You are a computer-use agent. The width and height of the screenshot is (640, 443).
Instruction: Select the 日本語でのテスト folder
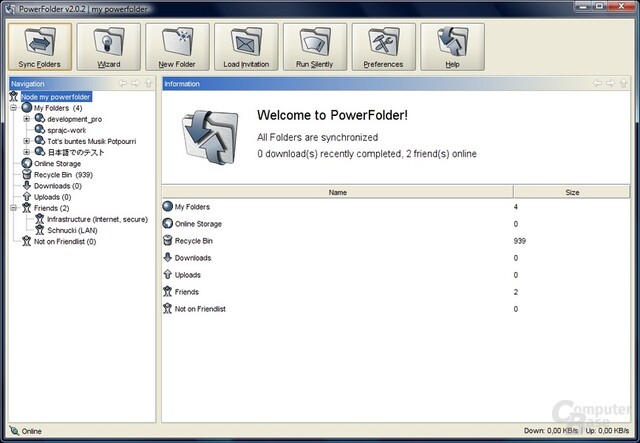point(76,152)
